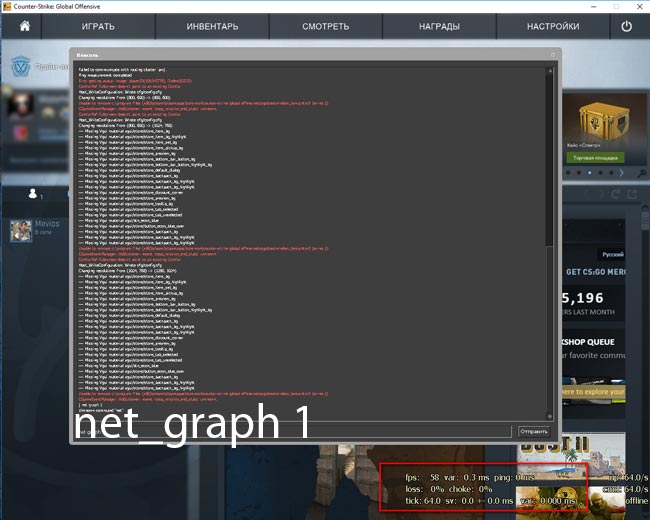Open the ИГРАТЬ menu
The image size is (650, 520).
(x=98, y=27)
